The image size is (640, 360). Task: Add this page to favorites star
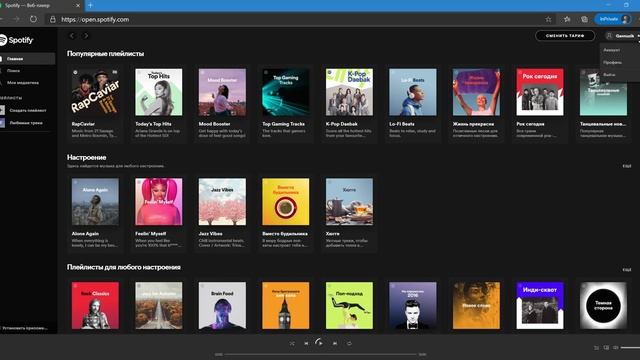548,19
